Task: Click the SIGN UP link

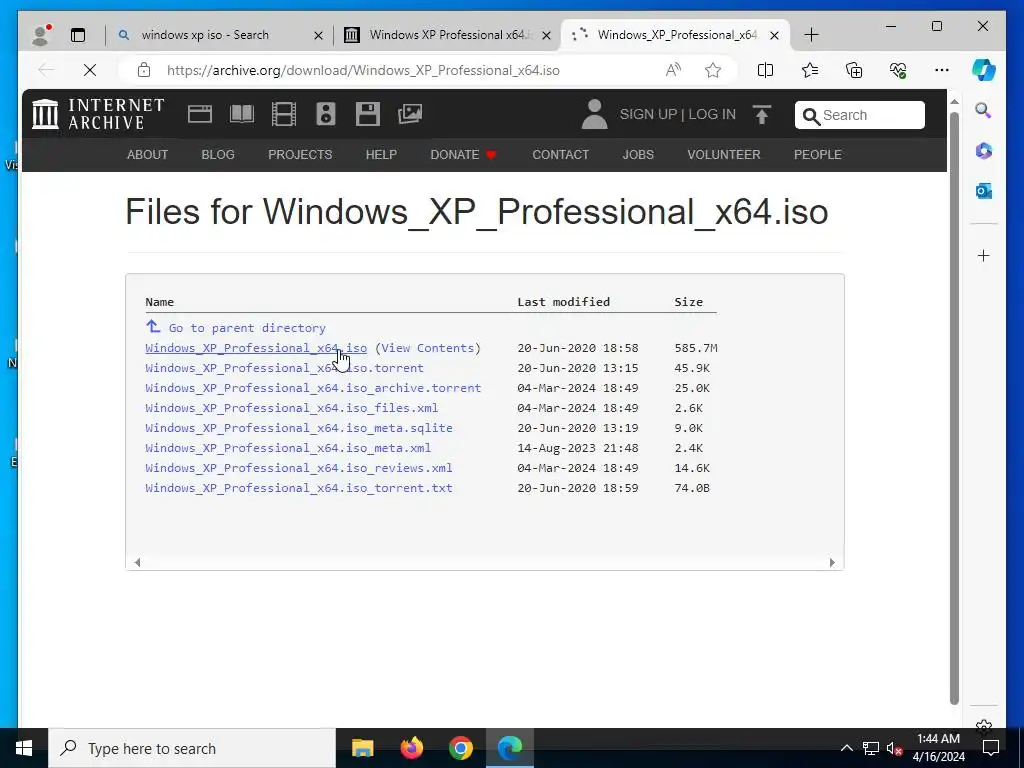Action: pos(648,114)
